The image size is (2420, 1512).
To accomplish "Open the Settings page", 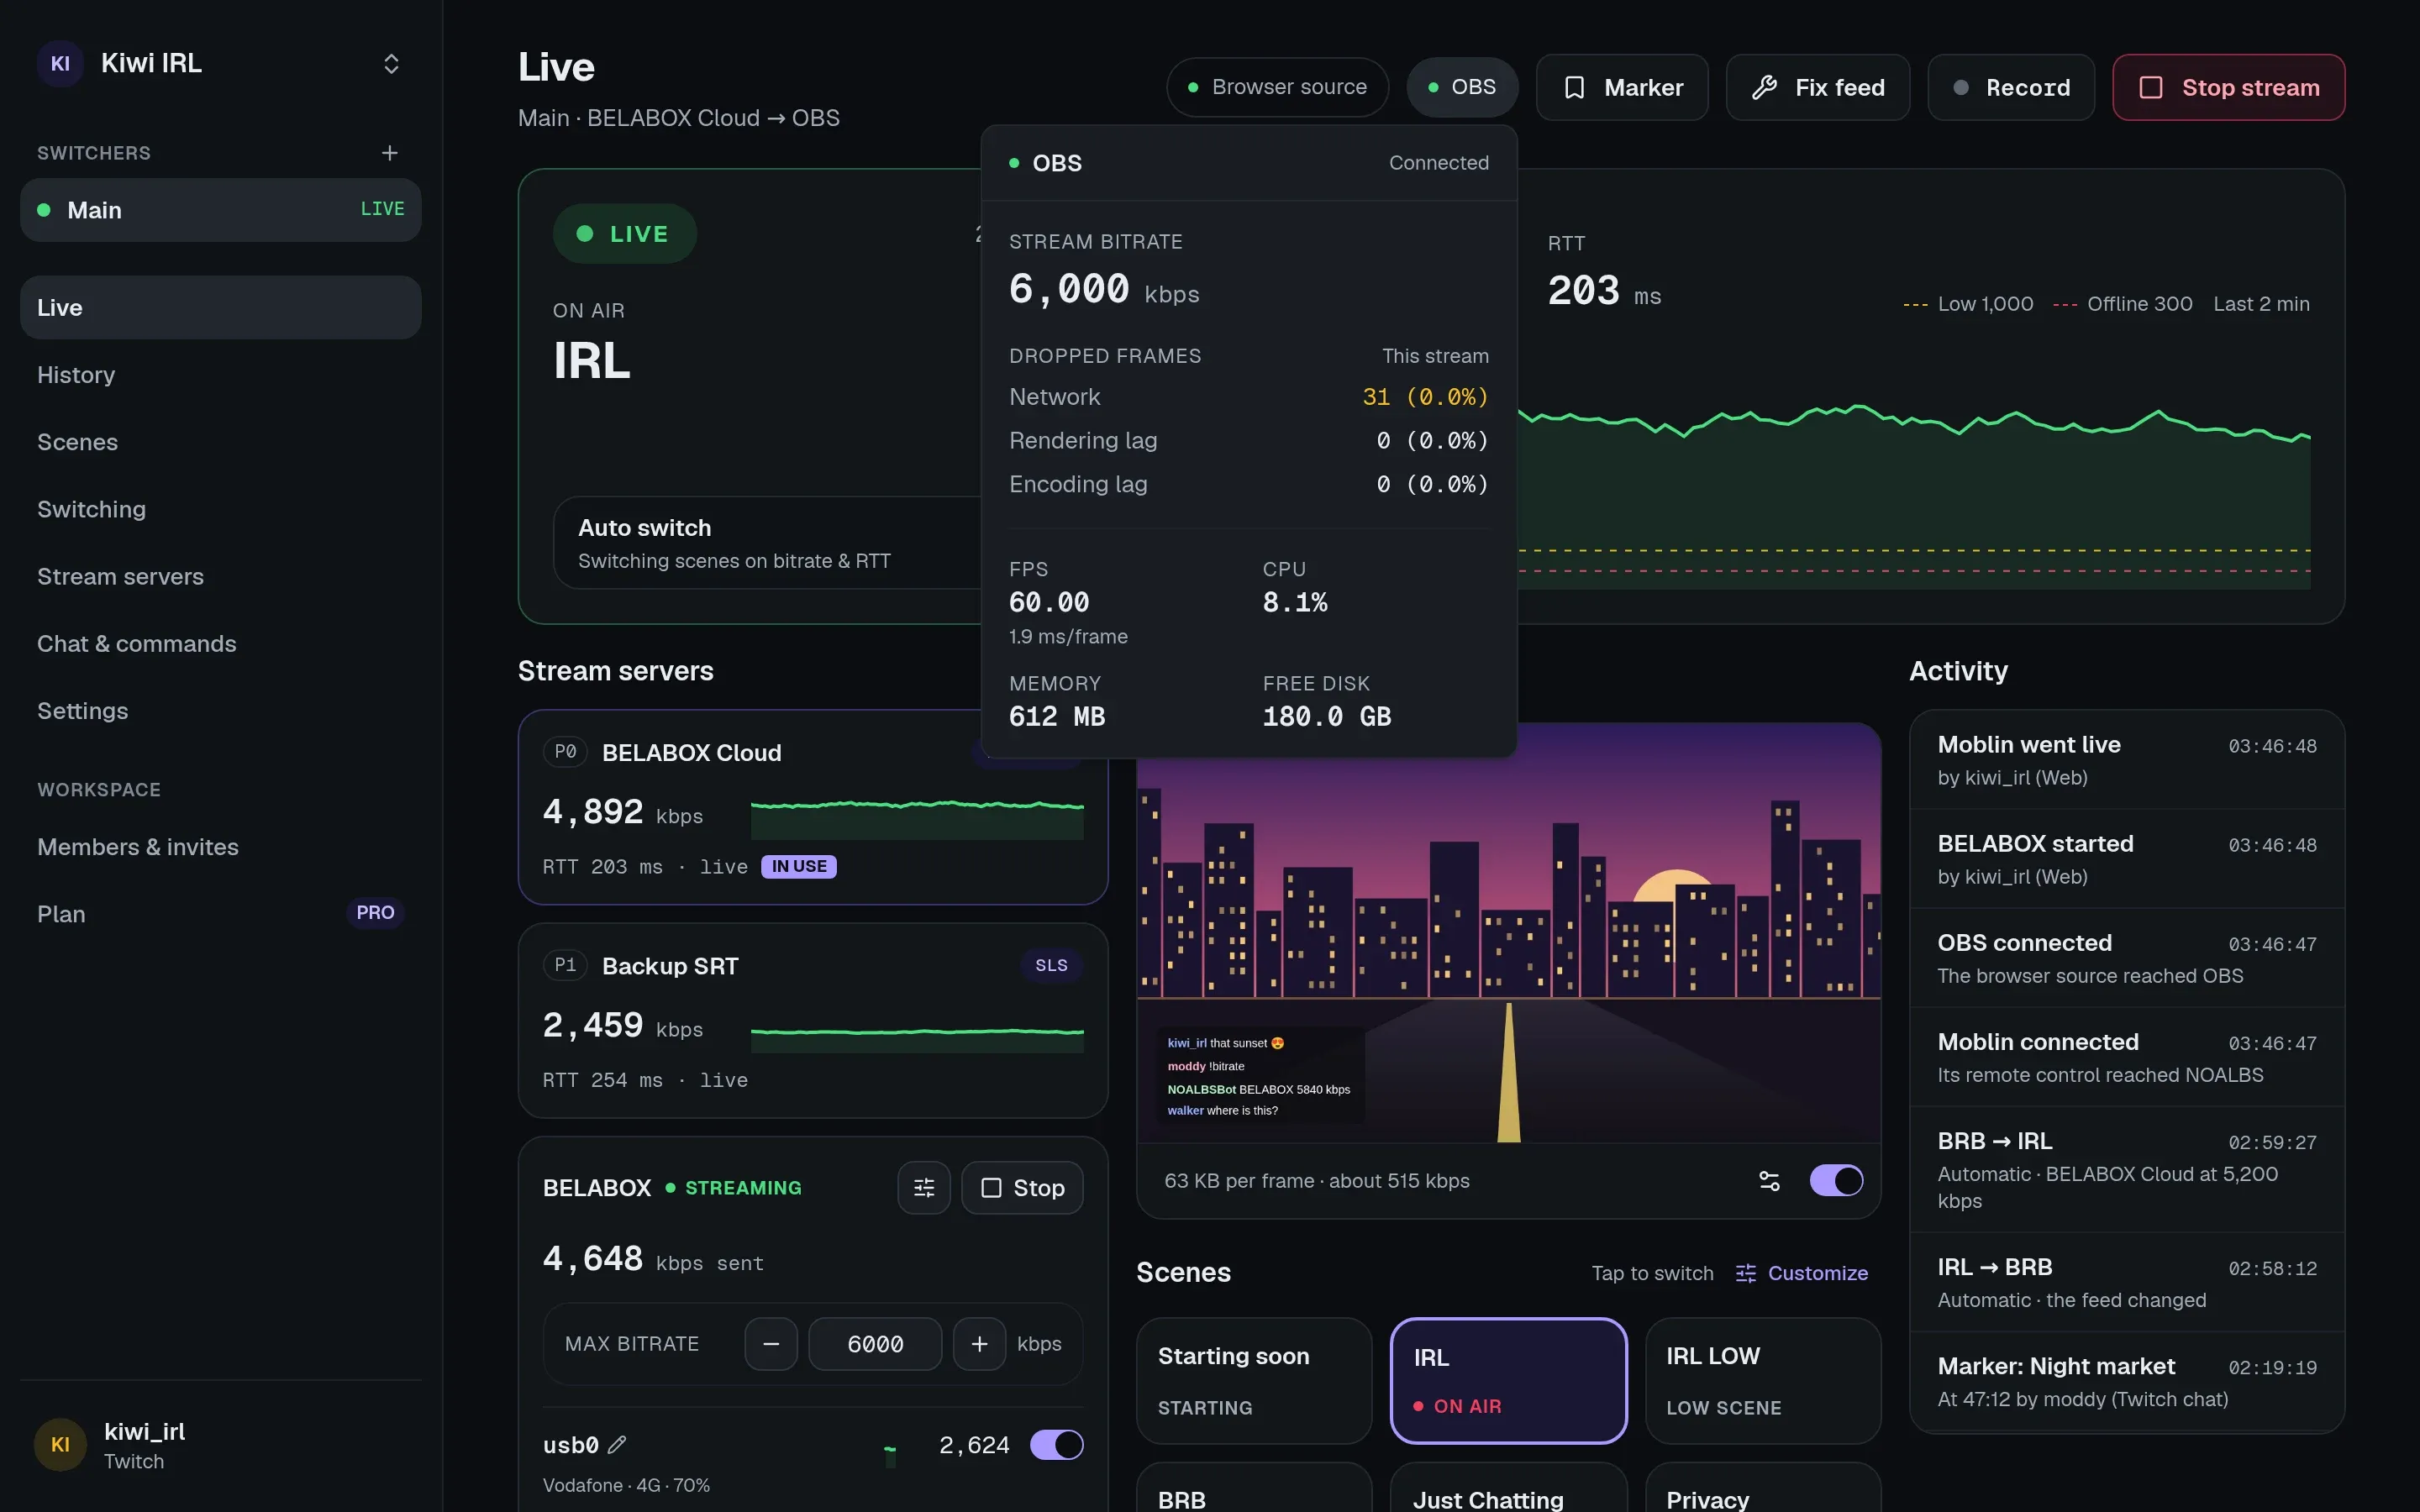I will coord(220,711).
